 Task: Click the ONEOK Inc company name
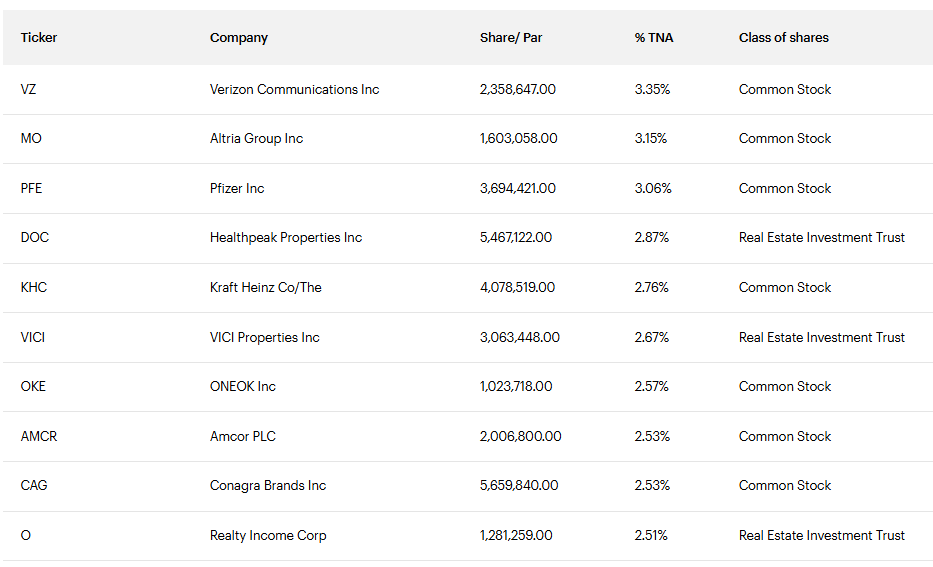[x=243, y=386]
